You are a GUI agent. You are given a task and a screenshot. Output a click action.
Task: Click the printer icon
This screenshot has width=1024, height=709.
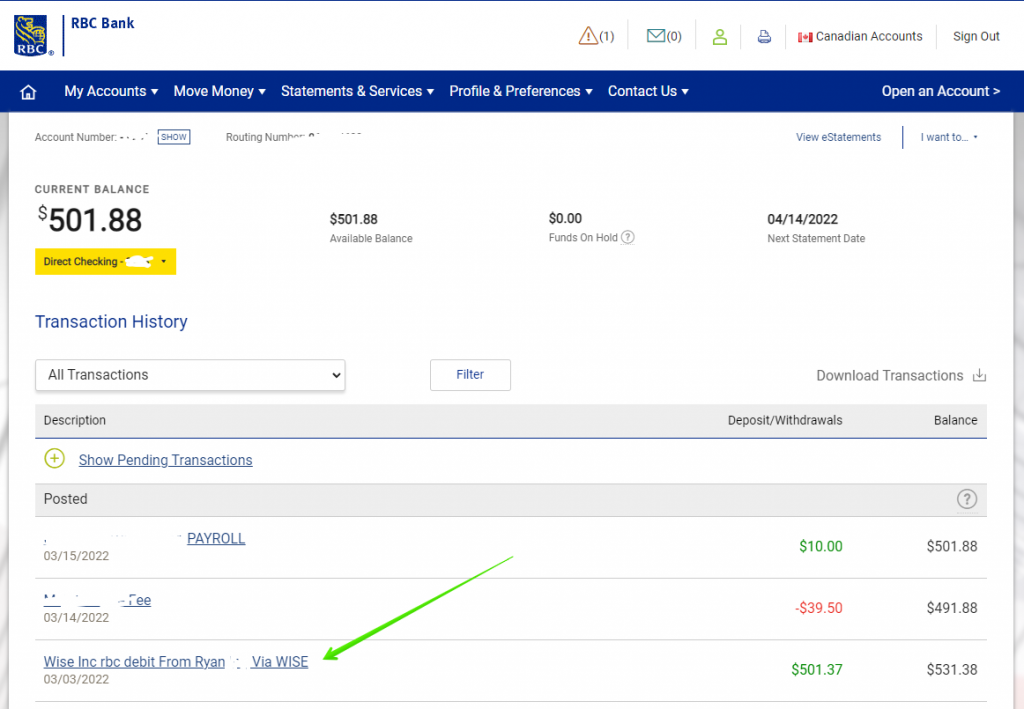point(764,37)
